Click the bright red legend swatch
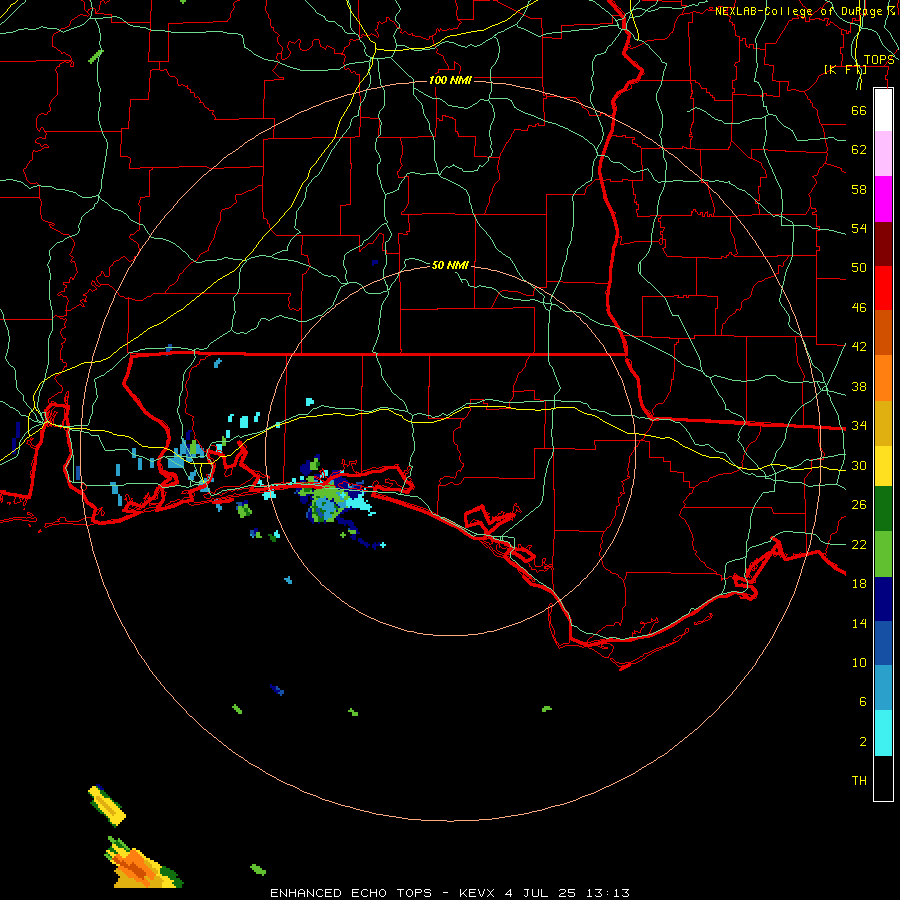 [x=883, y=288]
